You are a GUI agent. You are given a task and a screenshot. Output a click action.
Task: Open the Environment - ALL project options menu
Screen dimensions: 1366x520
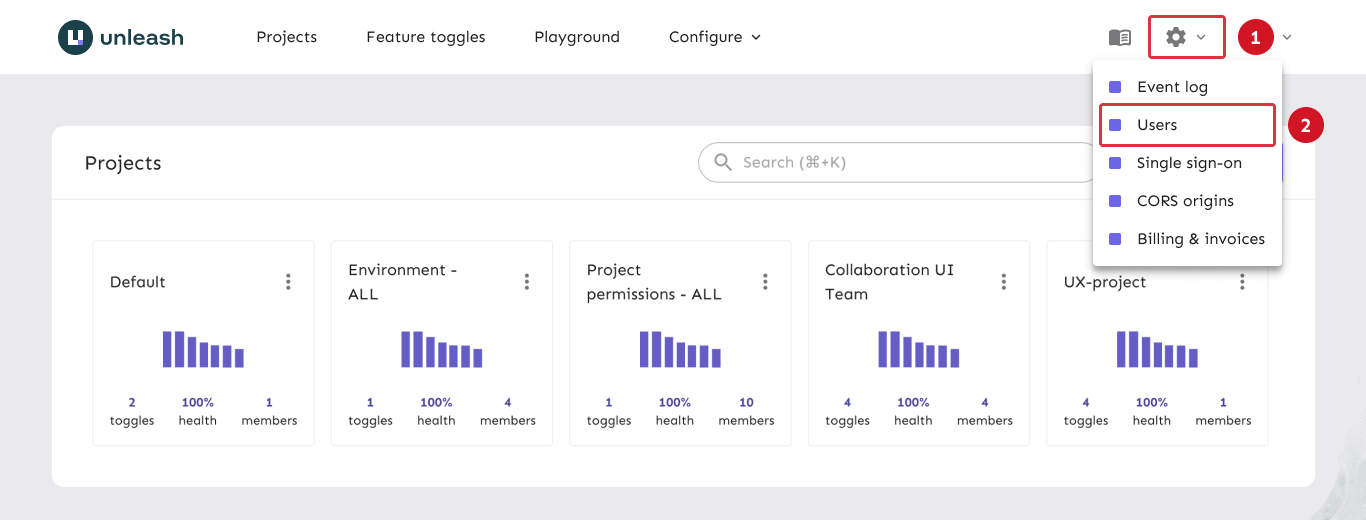coord(527,282)
